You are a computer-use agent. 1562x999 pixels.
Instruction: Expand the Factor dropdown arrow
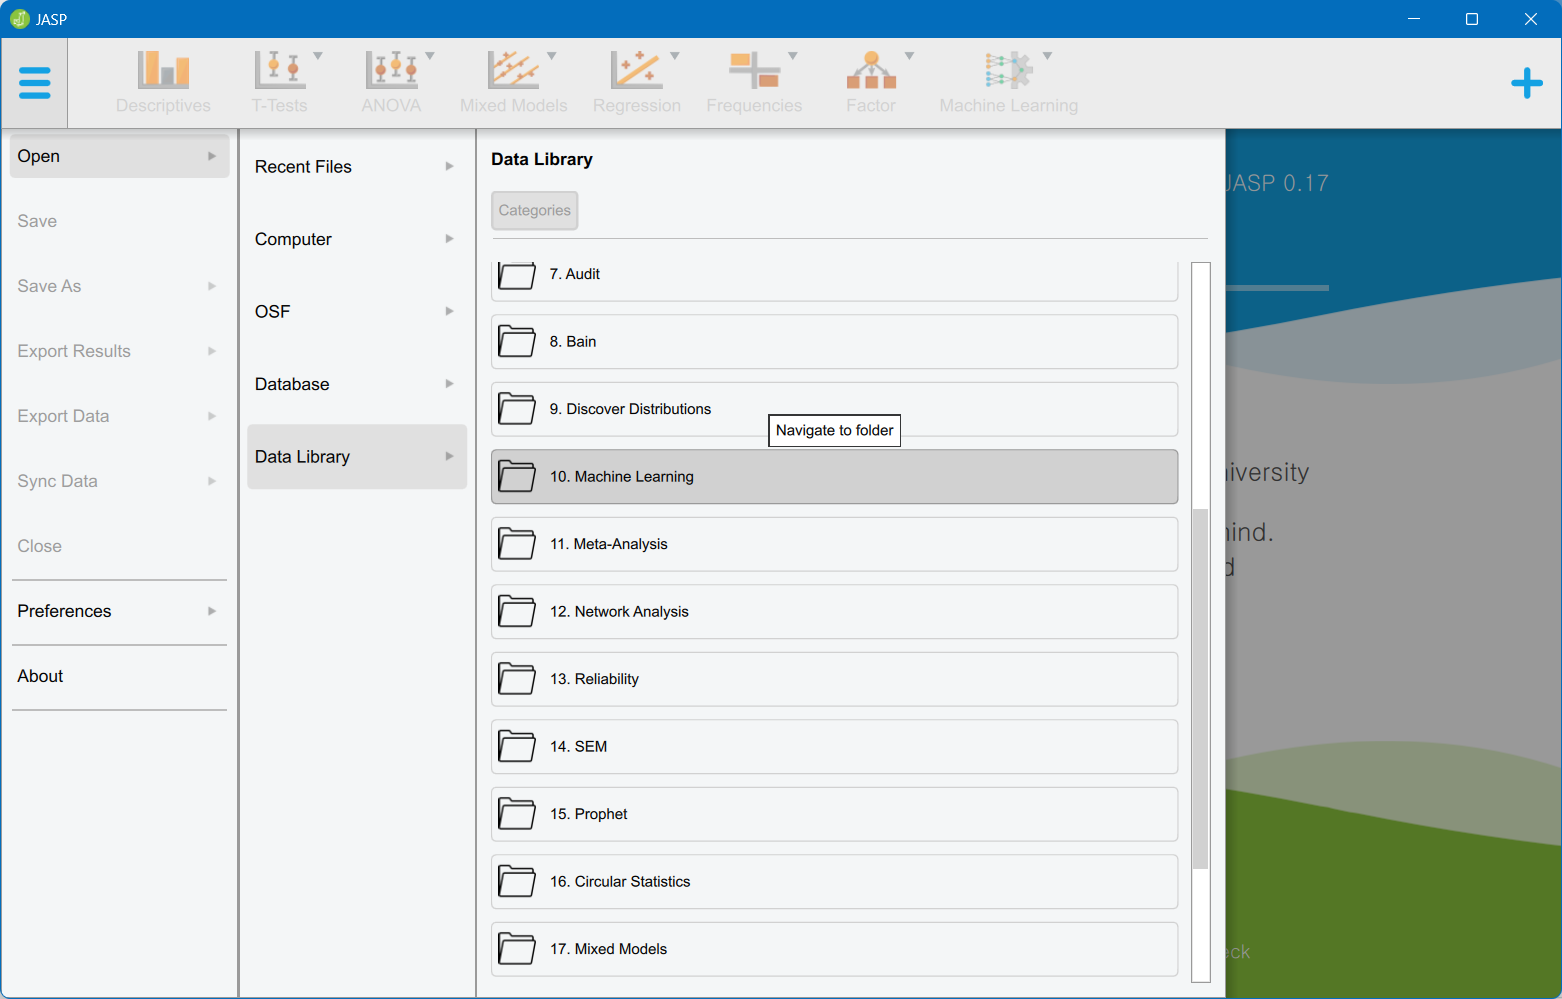pyautogui.click(x=910, y=56)
